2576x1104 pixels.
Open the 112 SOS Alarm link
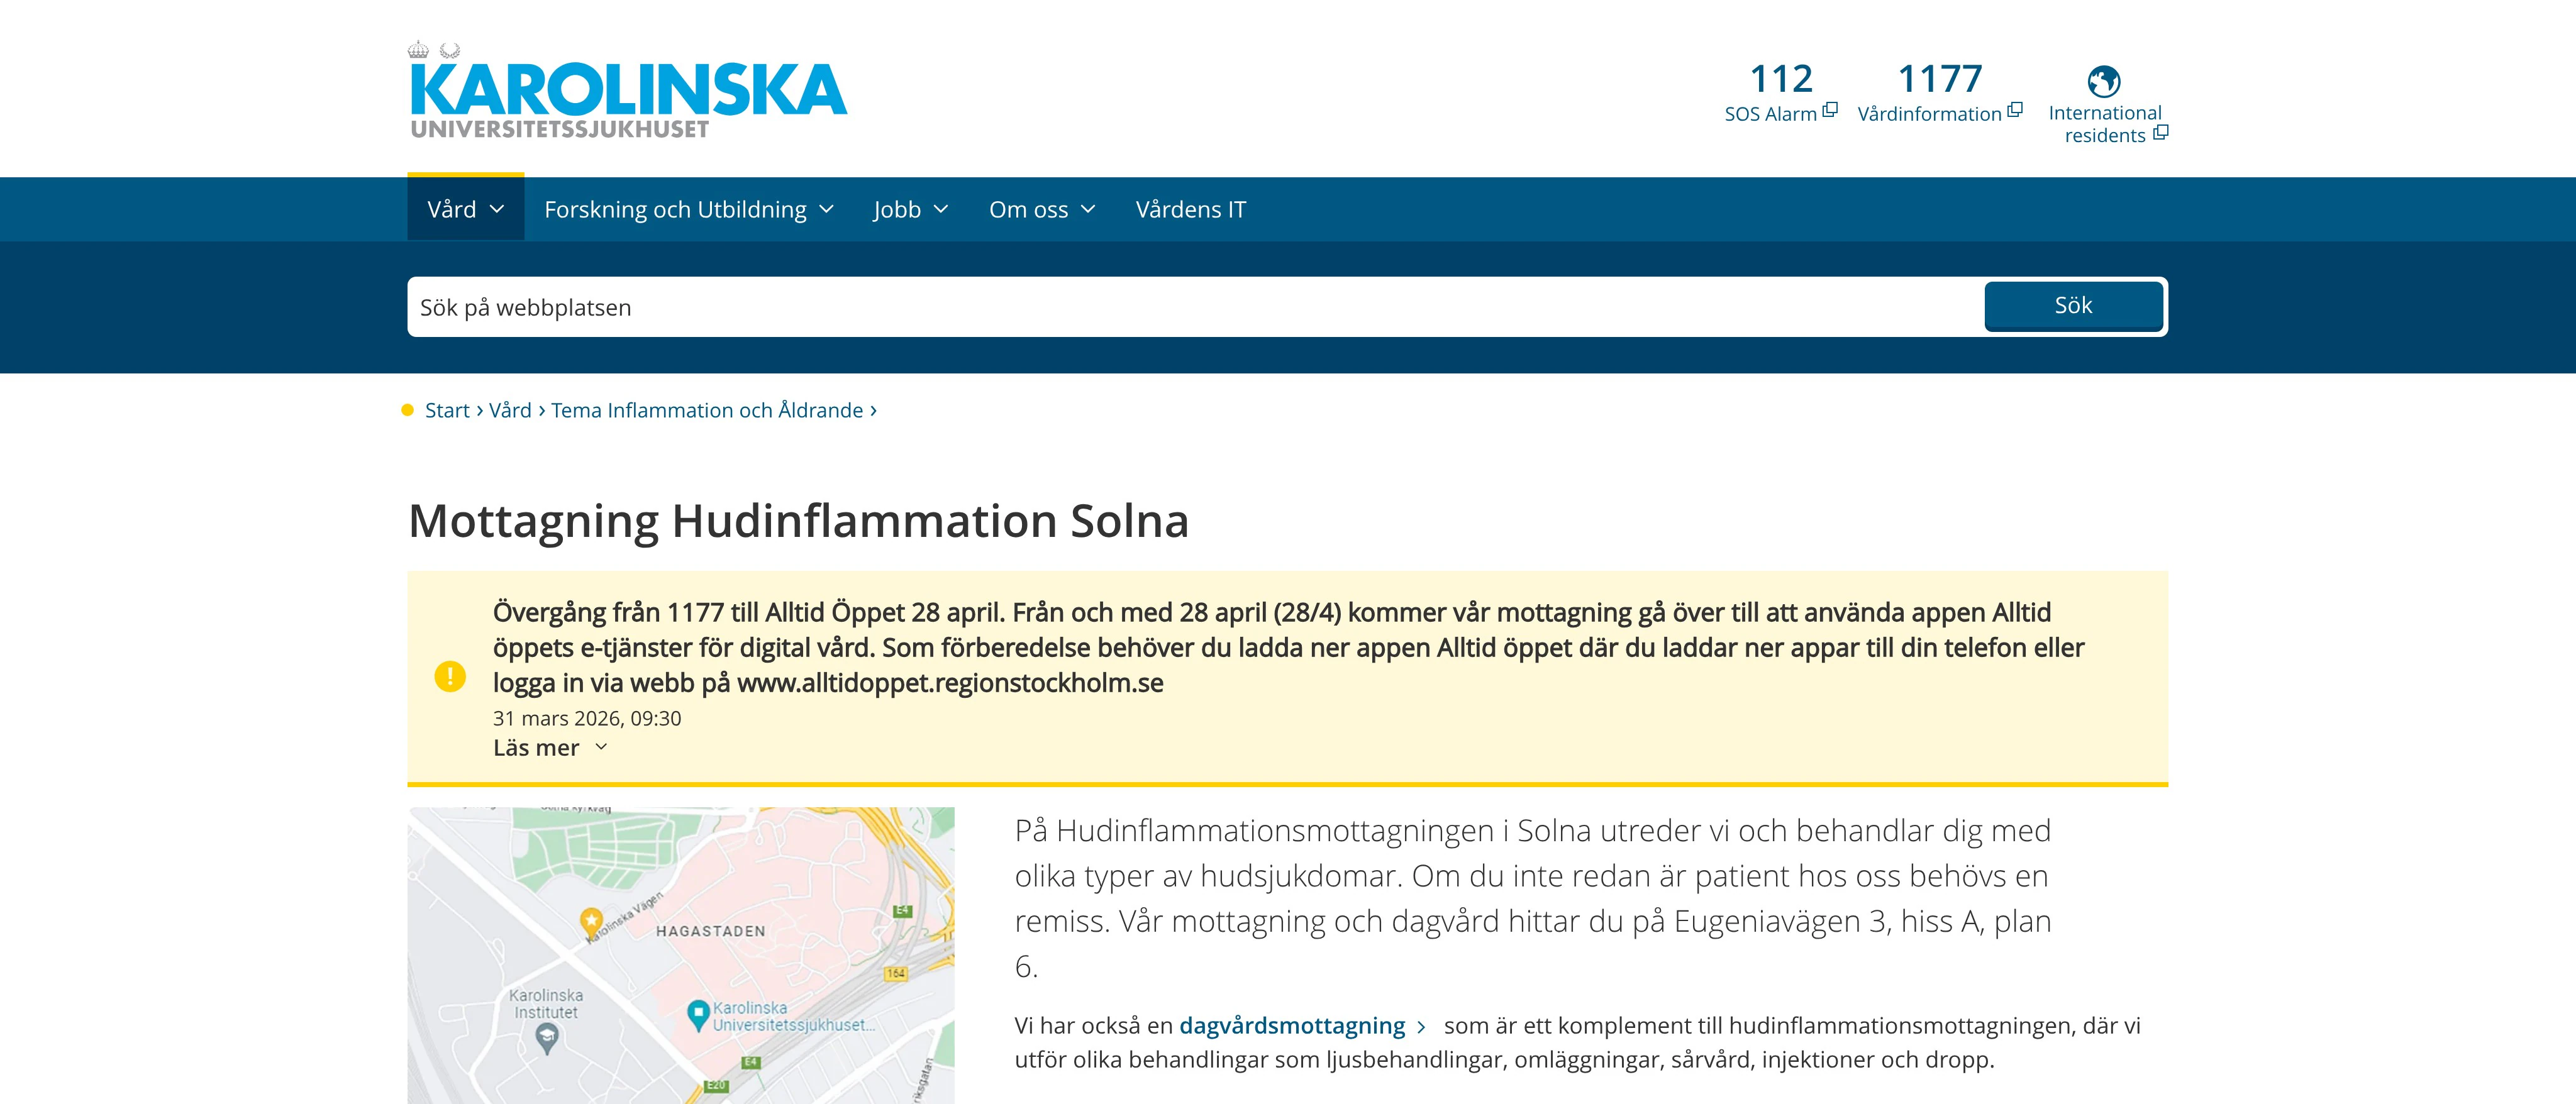point(1781,92)
